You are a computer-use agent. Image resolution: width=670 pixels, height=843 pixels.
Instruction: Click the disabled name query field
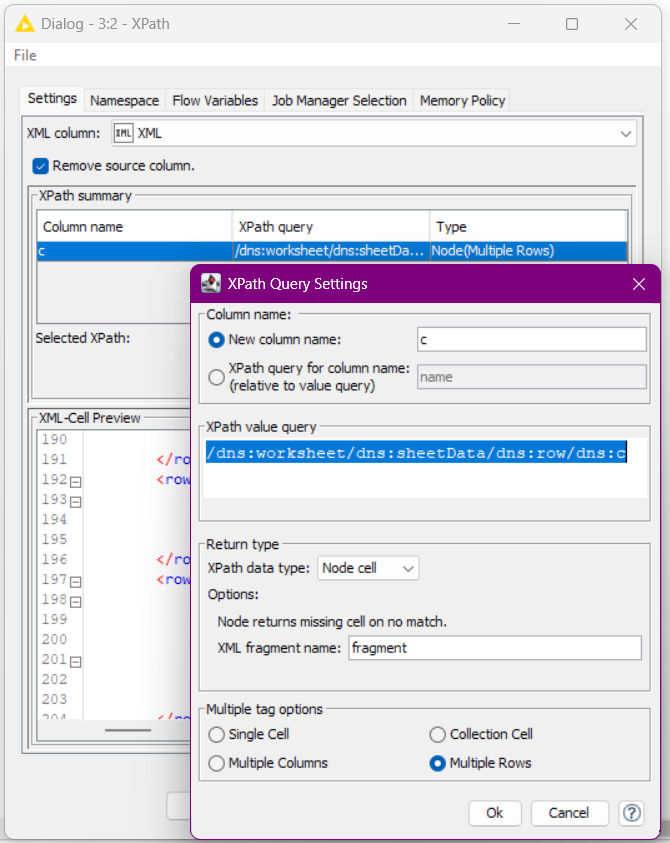[532, 377]
